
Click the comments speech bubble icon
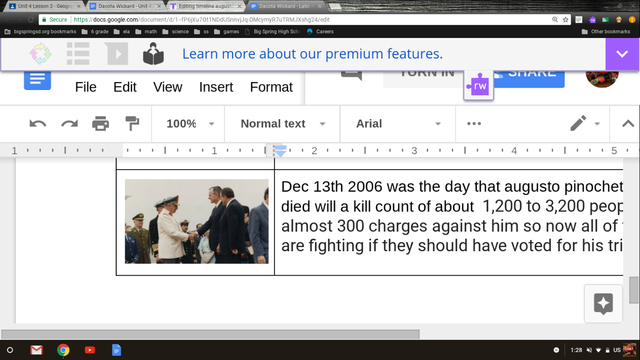pyautogui.click(x=351, y=75)
